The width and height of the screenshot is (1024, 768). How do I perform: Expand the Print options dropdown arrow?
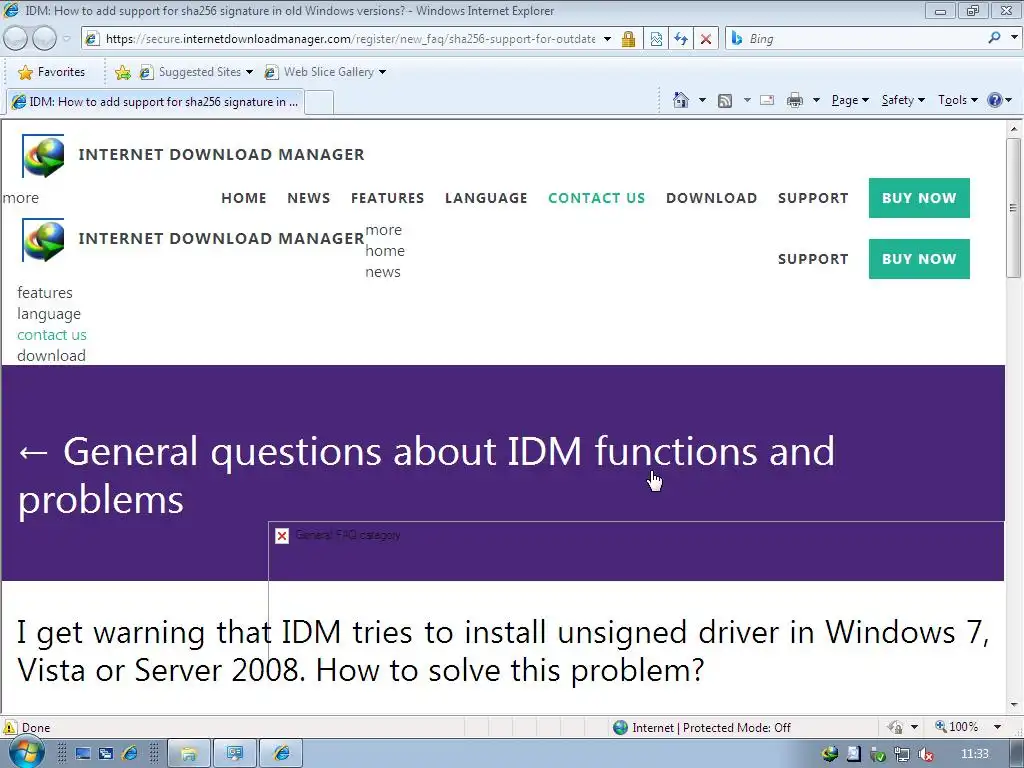click(x=816, y=100)
